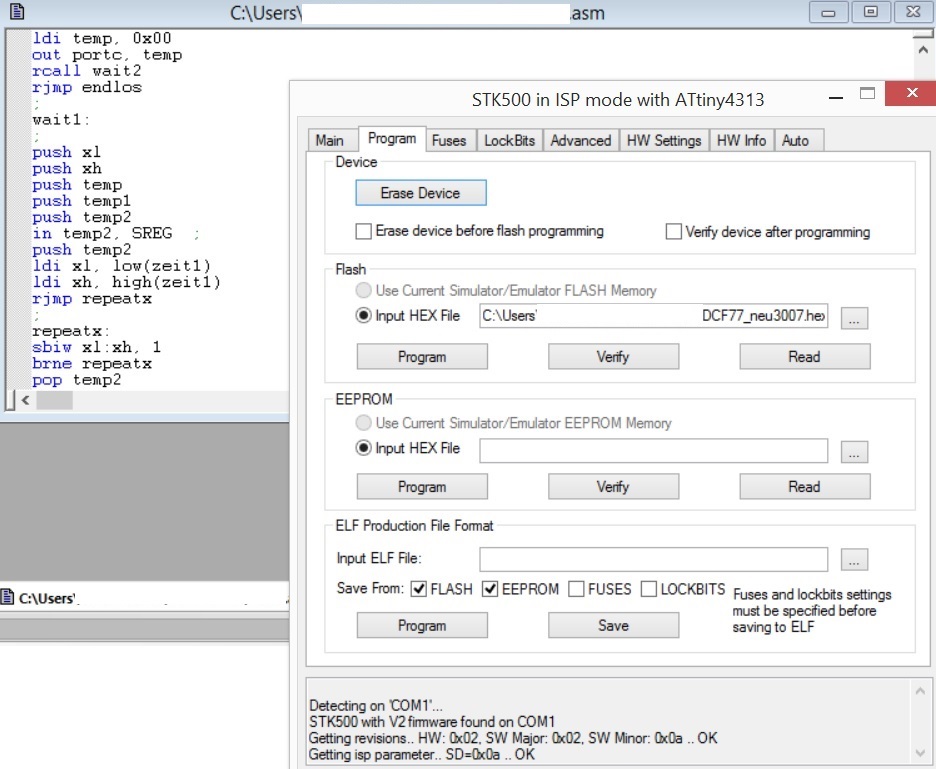Switch to the Fuses tab

[449, 141]
